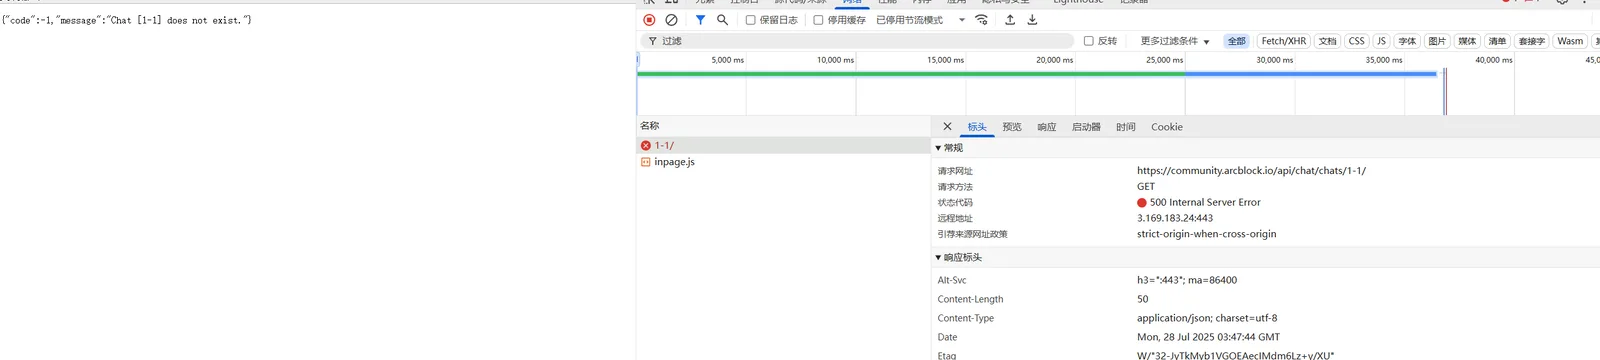Open network search magnifier
The width and height of the screenshot is (1600, 360).
tap(722, 20)
